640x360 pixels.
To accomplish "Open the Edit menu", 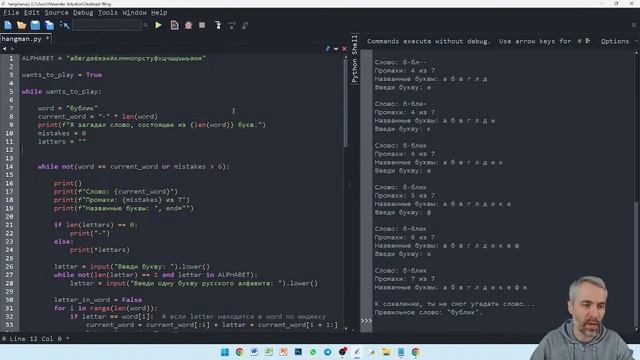I will click(x=31, y=13).
